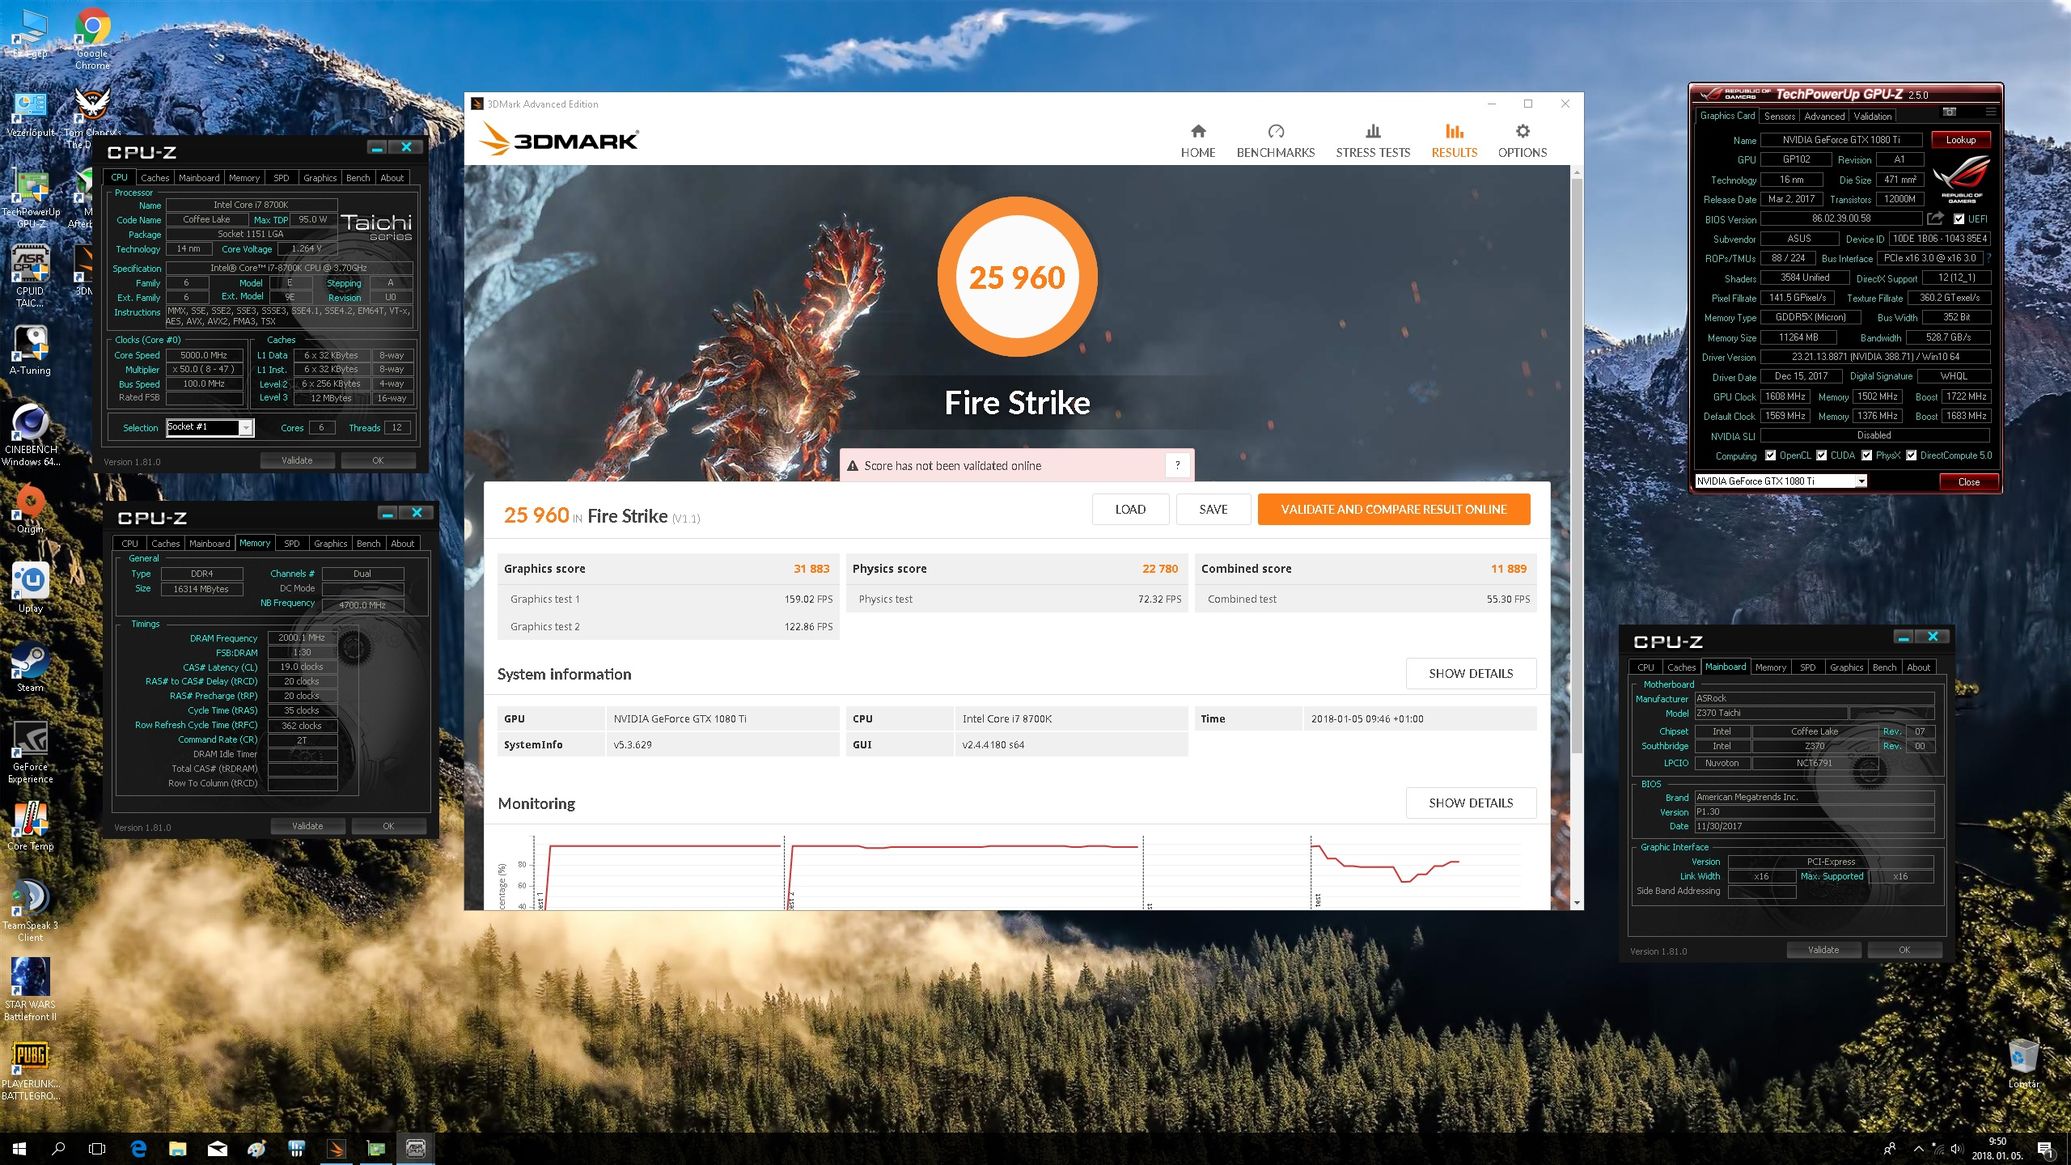Show details for System information
Viewport: 2071px width, 1165px height.
click(1470, 673)
